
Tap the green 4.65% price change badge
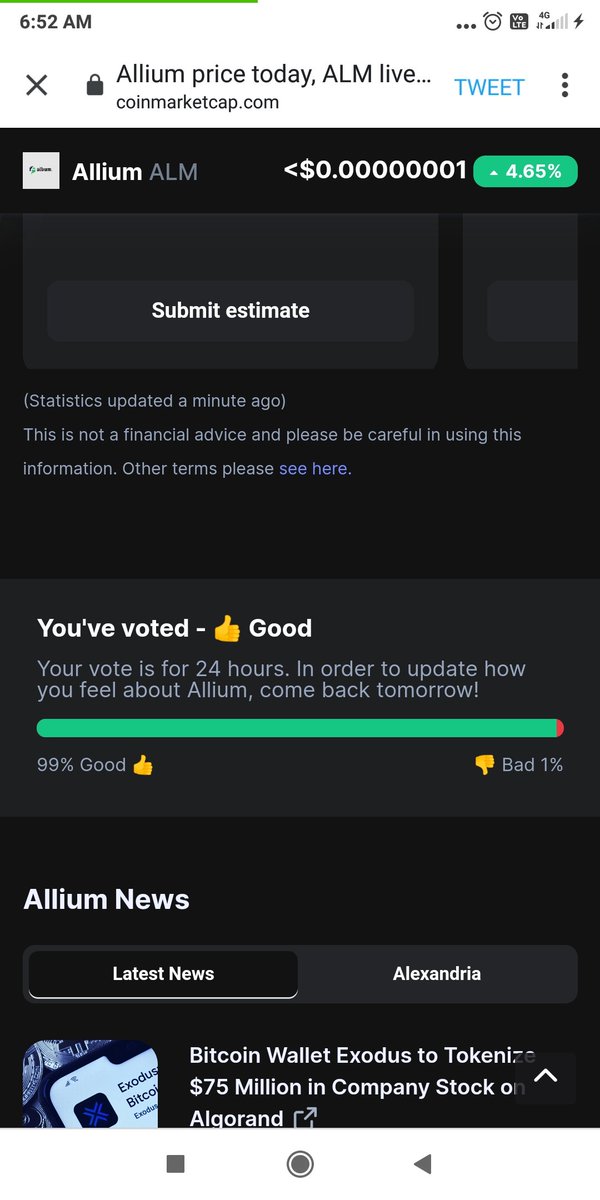click(x=524, y=171)
